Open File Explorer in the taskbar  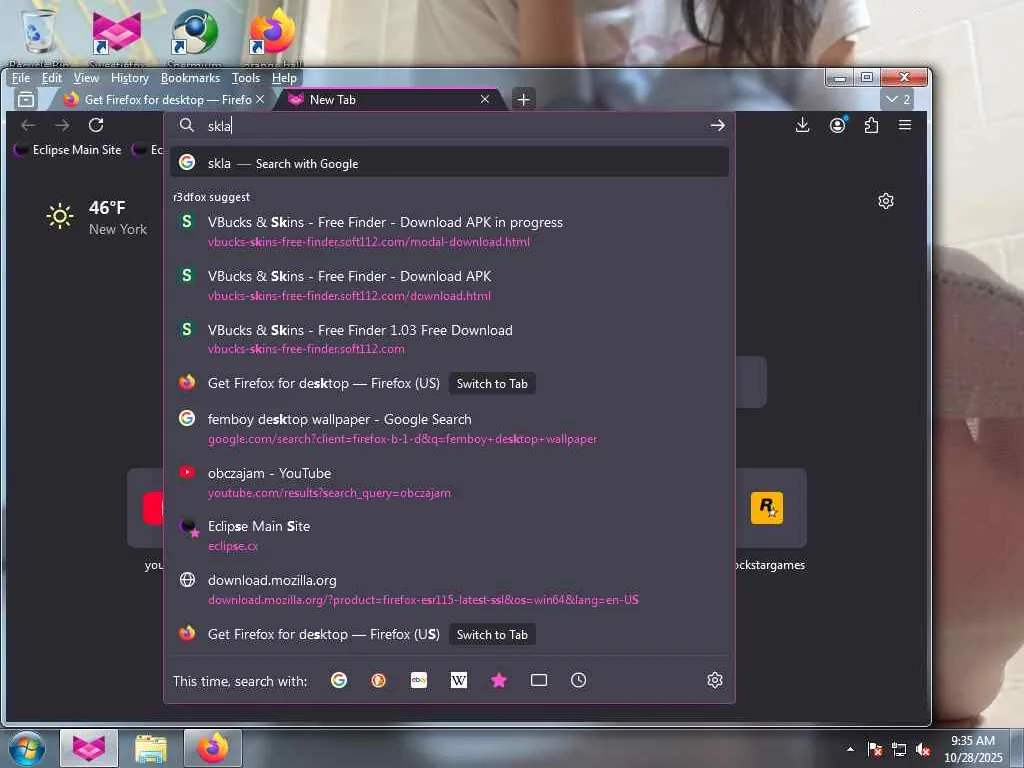coord(151,748)
